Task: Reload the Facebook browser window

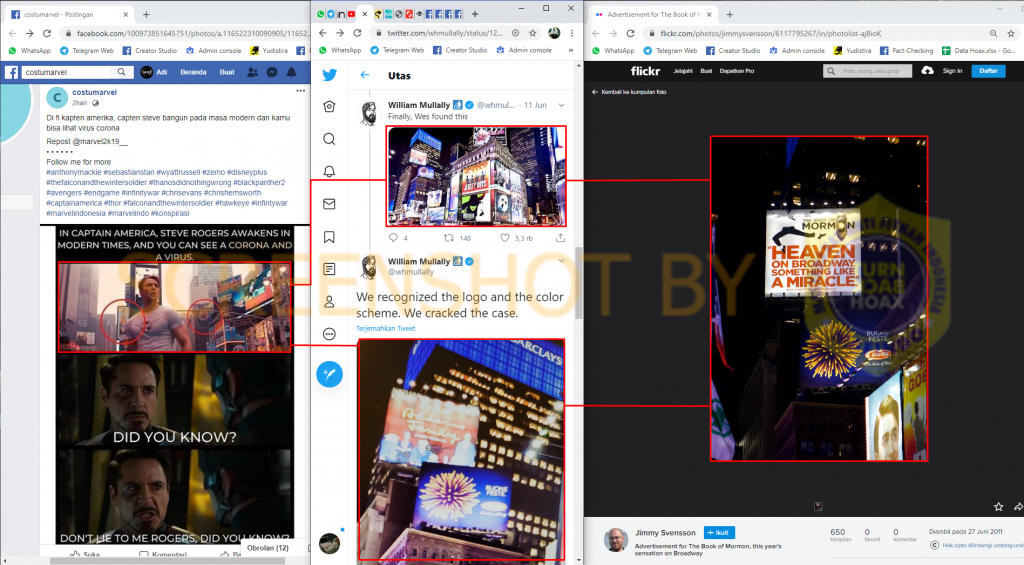Action: [47, 33]
